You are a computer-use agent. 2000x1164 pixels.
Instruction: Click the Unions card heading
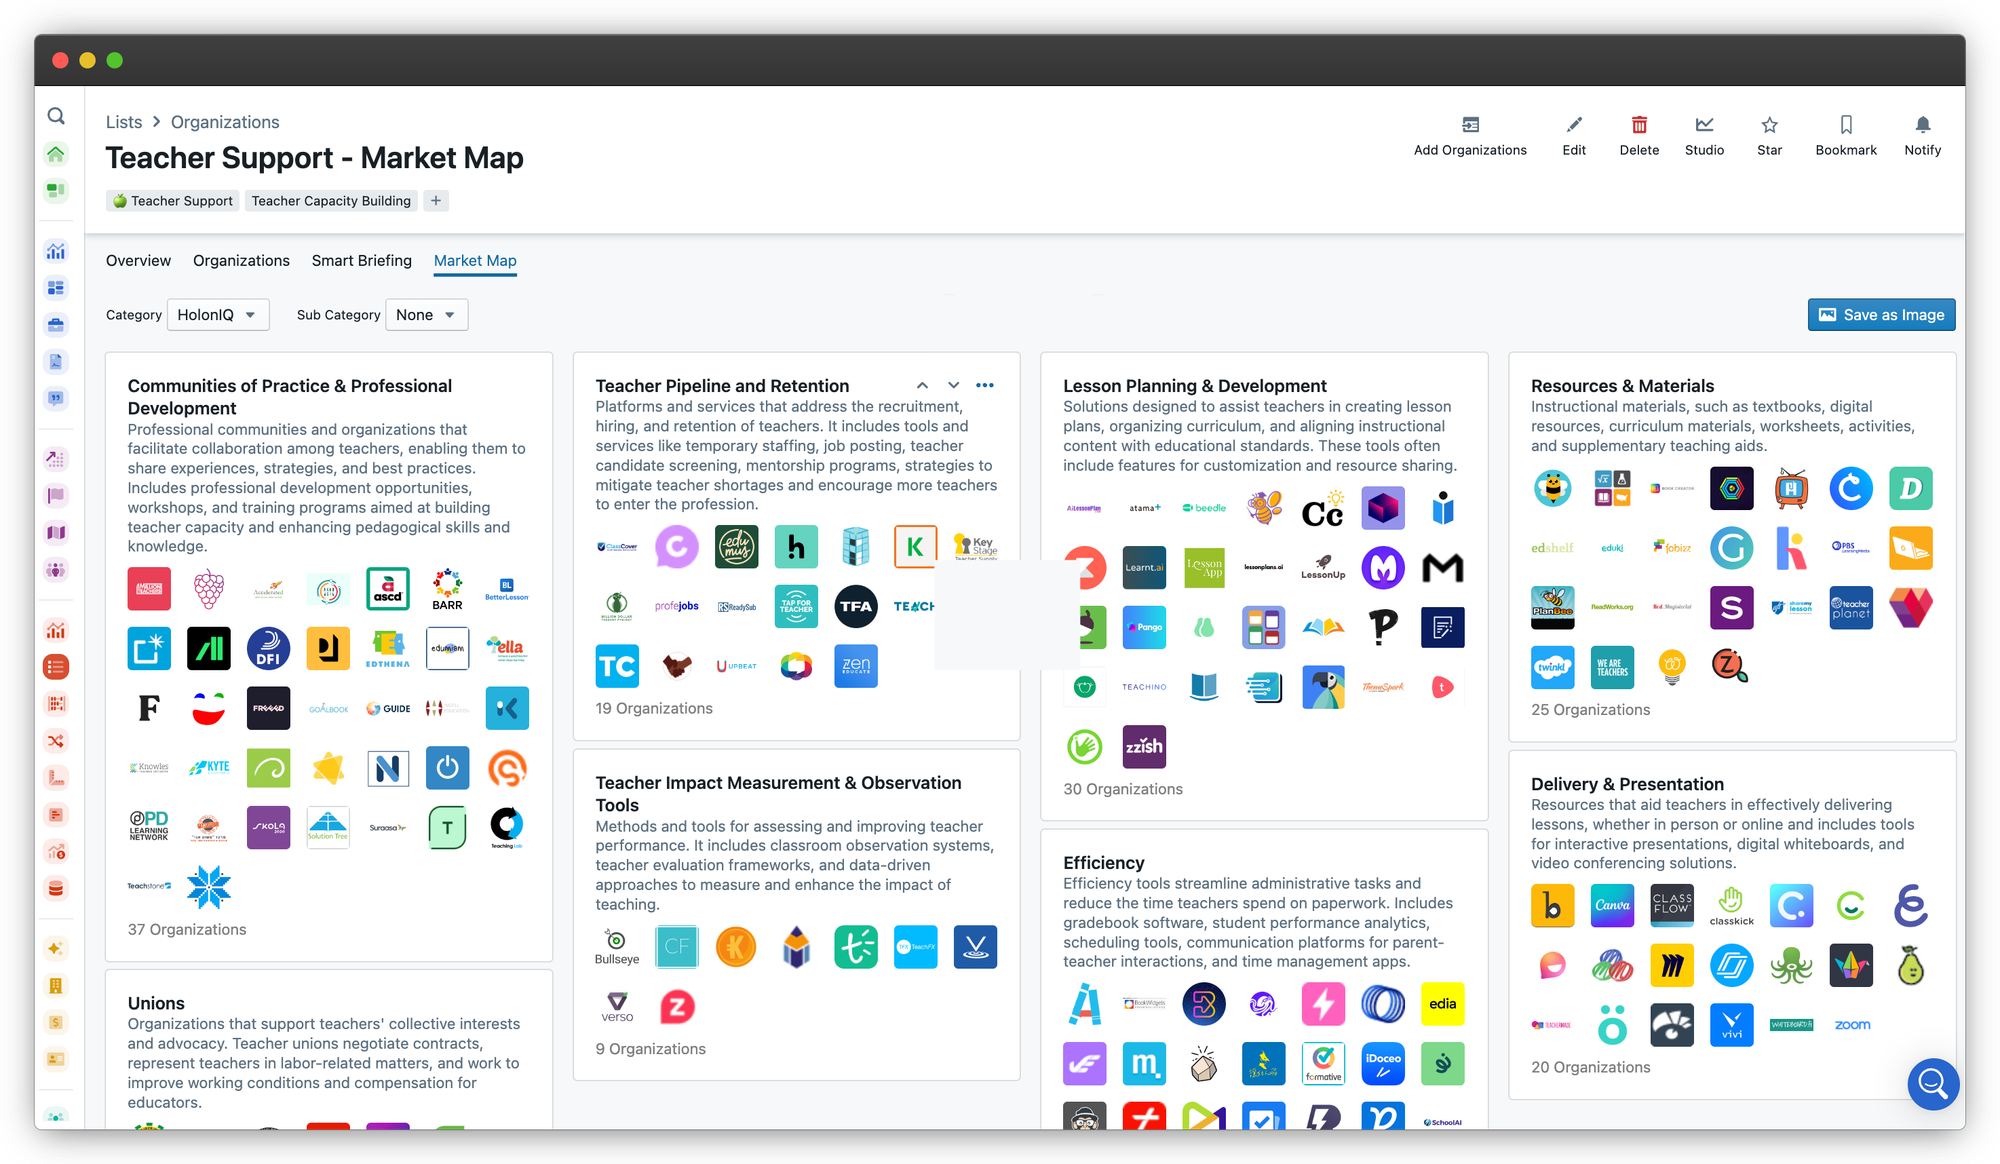pyautogui.click(x=156, y=1003)
